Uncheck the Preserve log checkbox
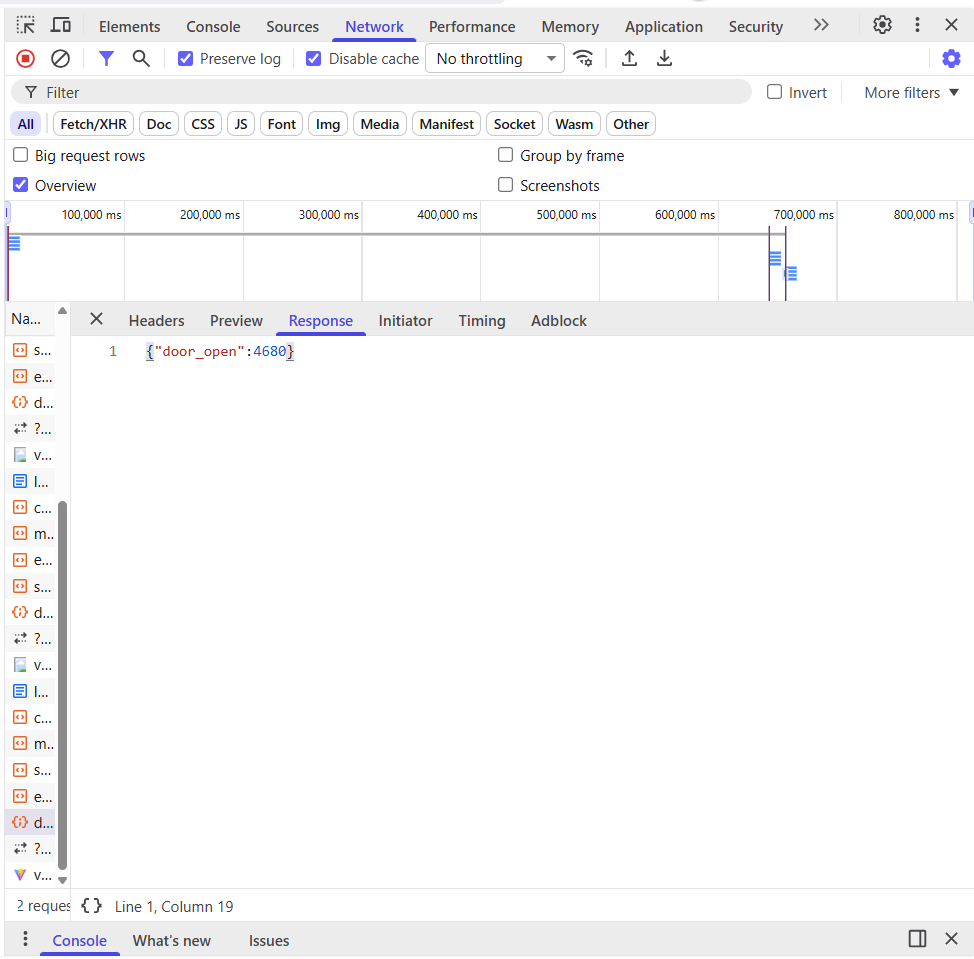The width and height of the screenshot is (974, 959). (x=185, y=59)
